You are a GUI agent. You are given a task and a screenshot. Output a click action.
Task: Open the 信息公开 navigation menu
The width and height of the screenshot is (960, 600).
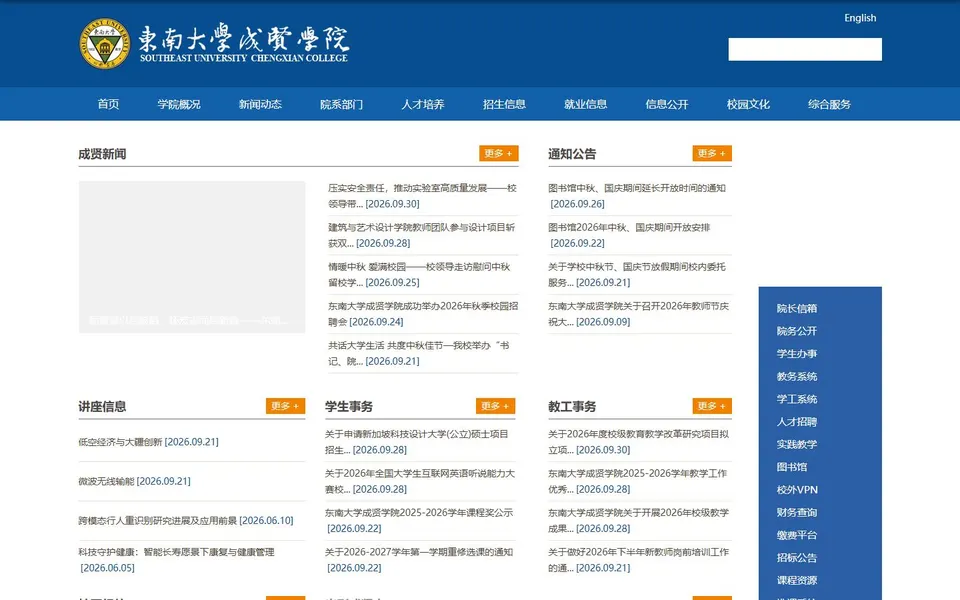click(667, 104)
